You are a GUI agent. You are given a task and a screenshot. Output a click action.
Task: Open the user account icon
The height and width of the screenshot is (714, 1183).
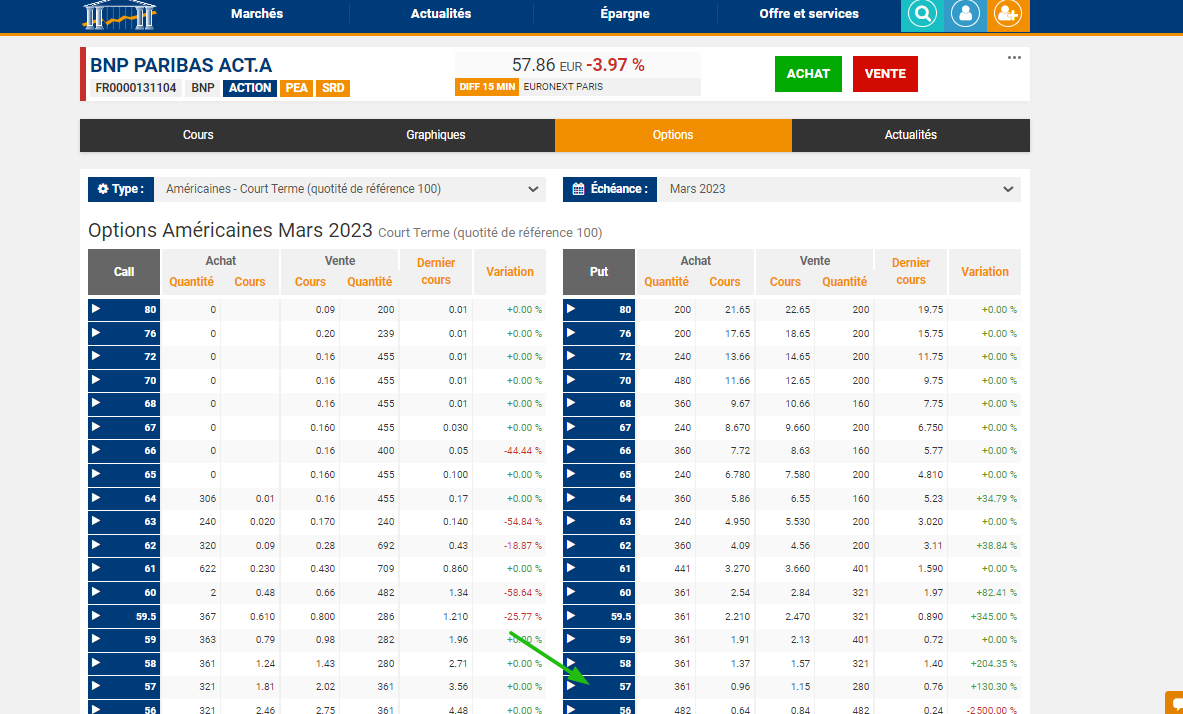(965, 15)
